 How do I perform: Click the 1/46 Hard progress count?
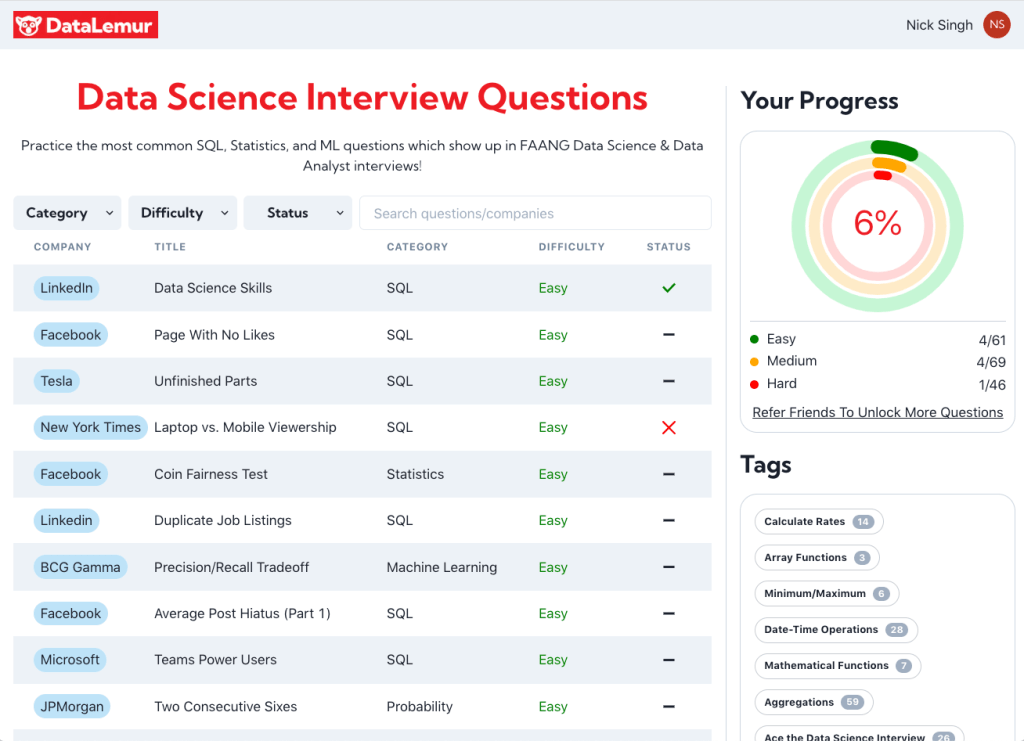click(x=992, y=385)
